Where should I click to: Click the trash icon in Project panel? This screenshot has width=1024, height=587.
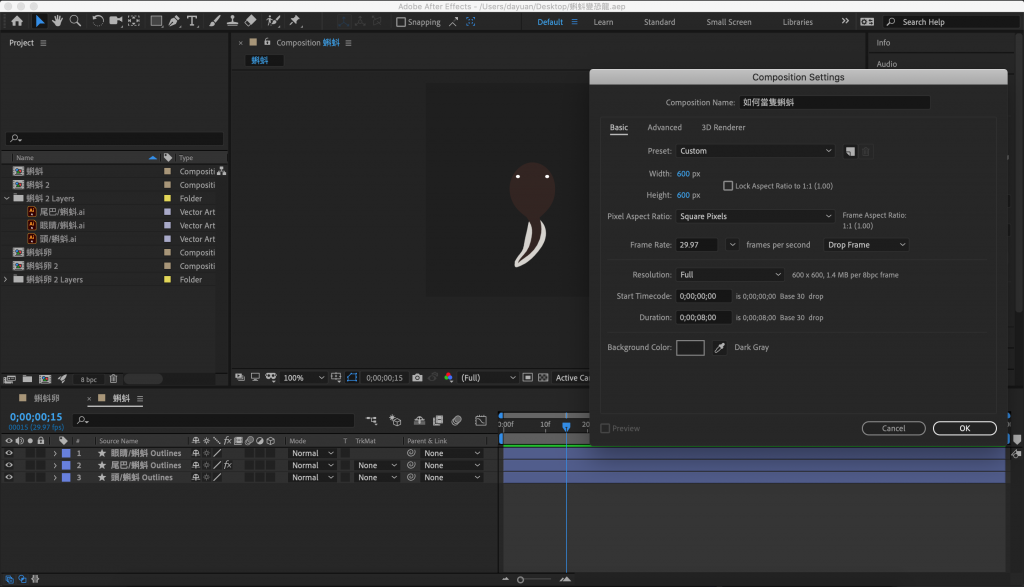click(113, 379)
